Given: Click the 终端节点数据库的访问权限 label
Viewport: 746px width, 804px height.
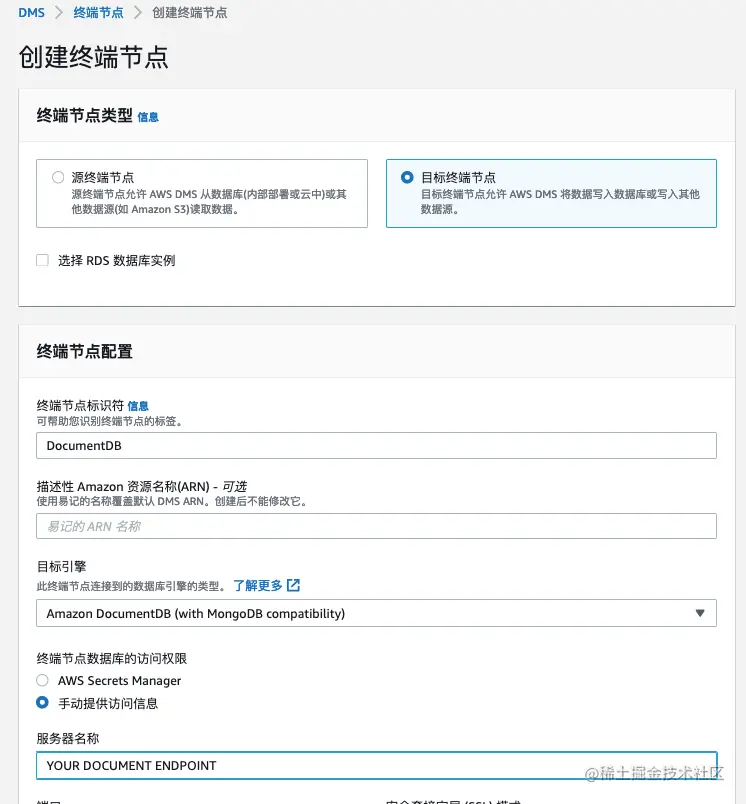Looking at the screenshot, I should click(112, 658).
